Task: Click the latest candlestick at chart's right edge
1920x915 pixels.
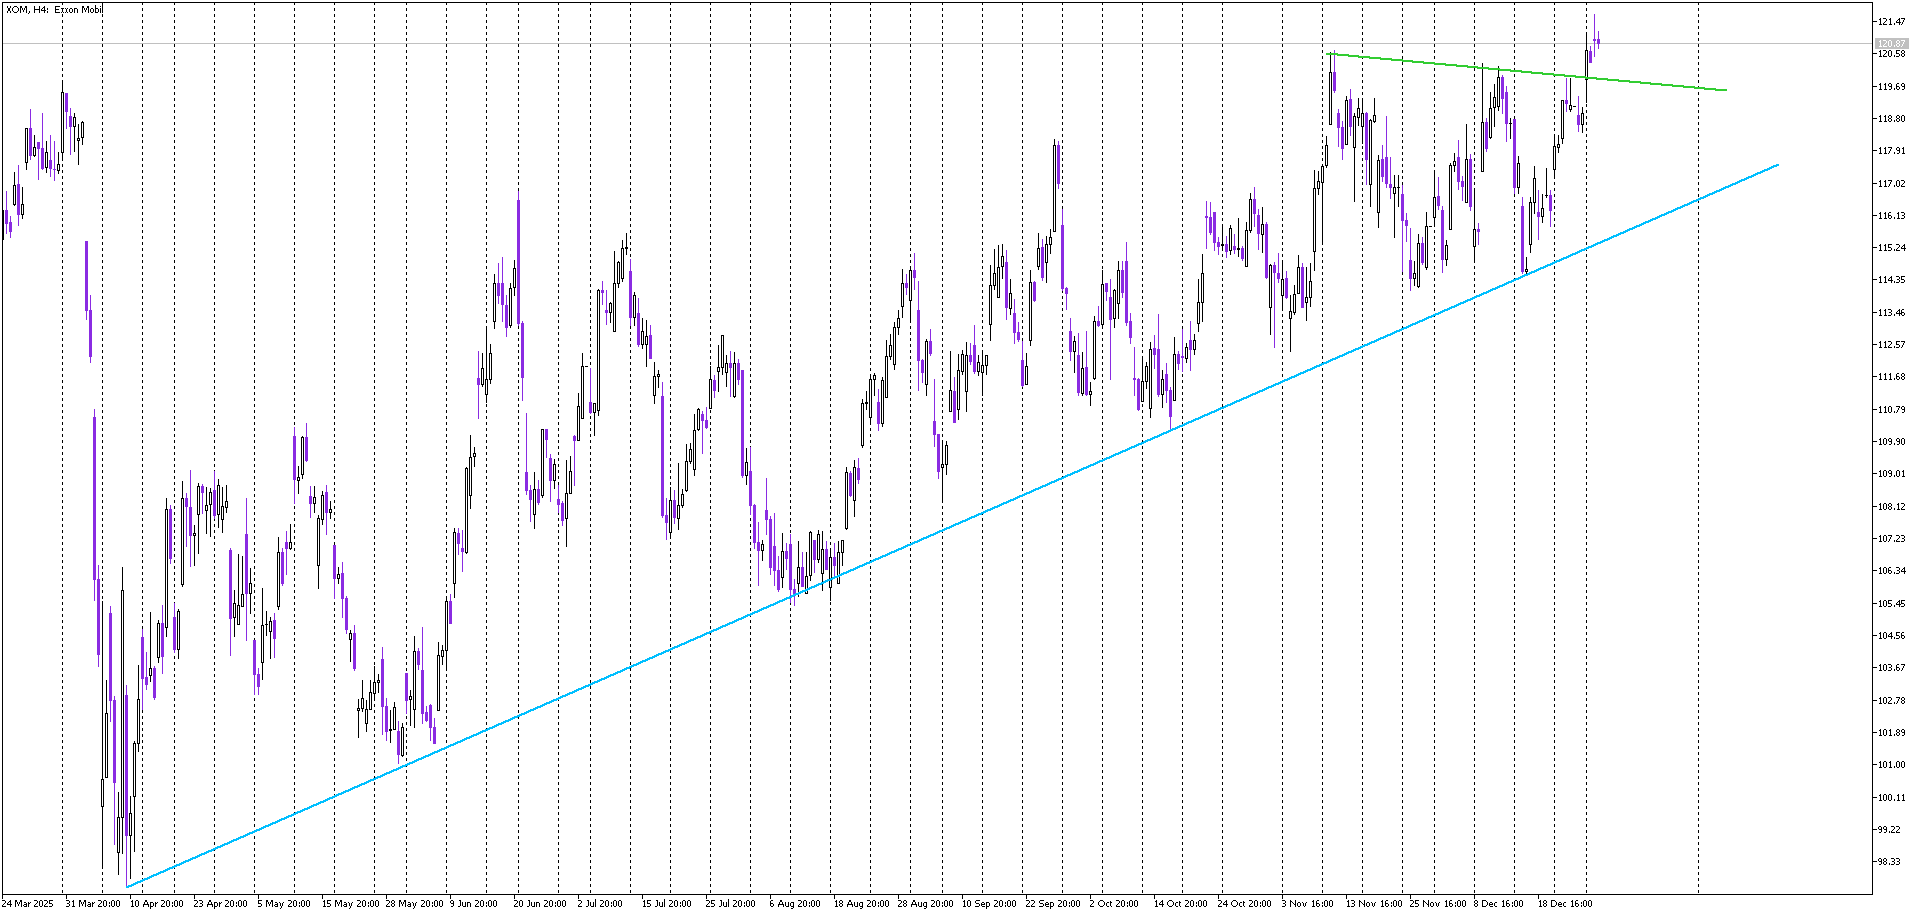Action: [x=1598, y=42]
